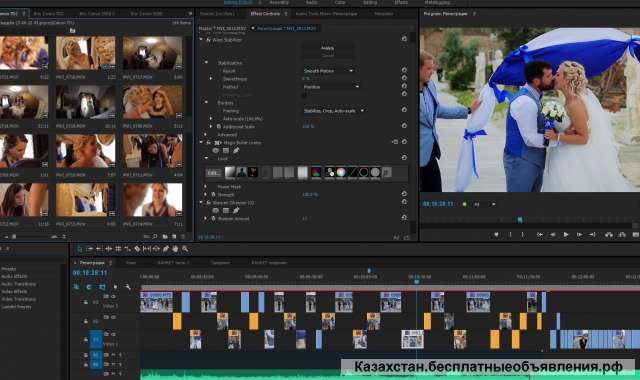This screenshot has height=380, width=640.
Task: Reset the Warp Stabilizer effect
Action: coord(404,39)
